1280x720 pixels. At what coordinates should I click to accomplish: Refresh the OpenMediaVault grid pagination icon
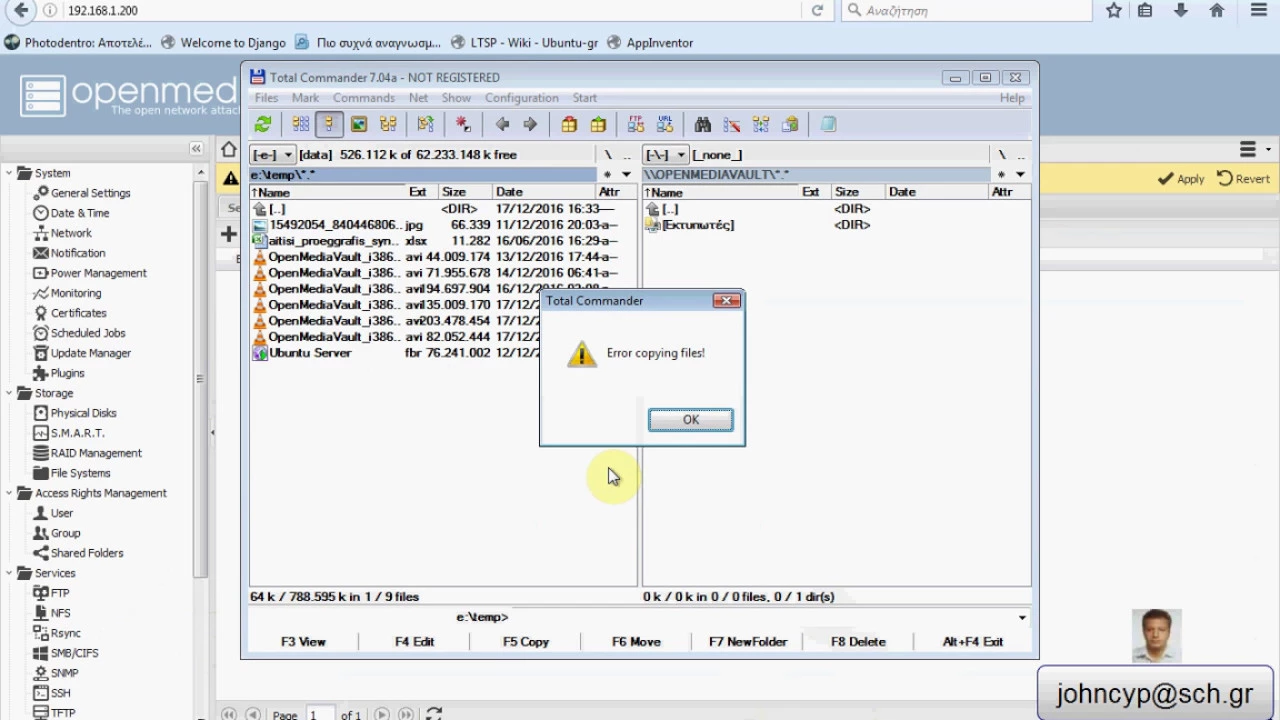[434, 714]
